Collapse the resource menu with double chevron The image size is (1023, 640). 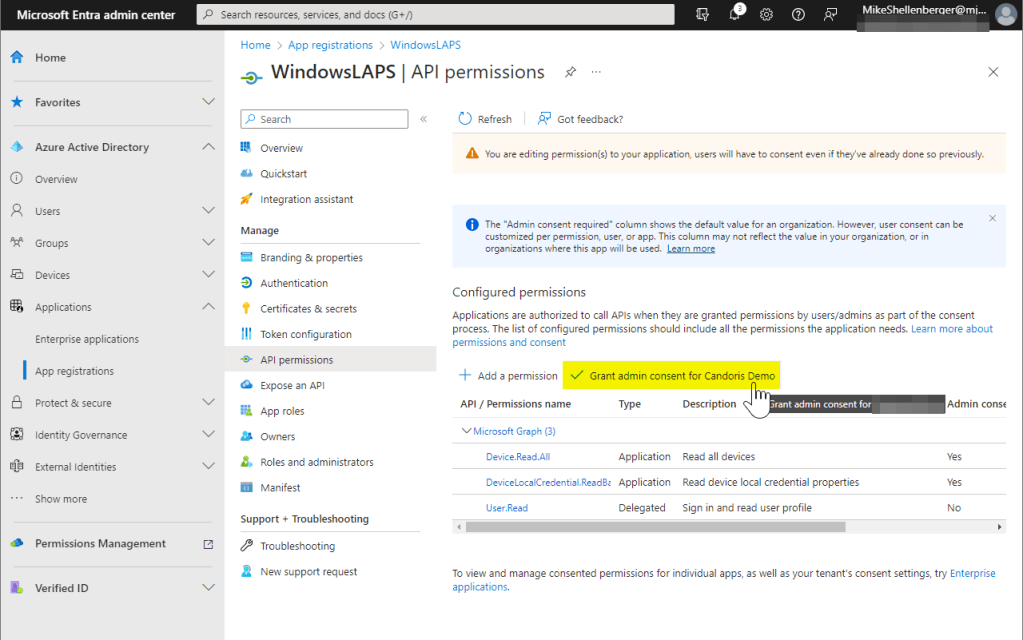(423, 119)
